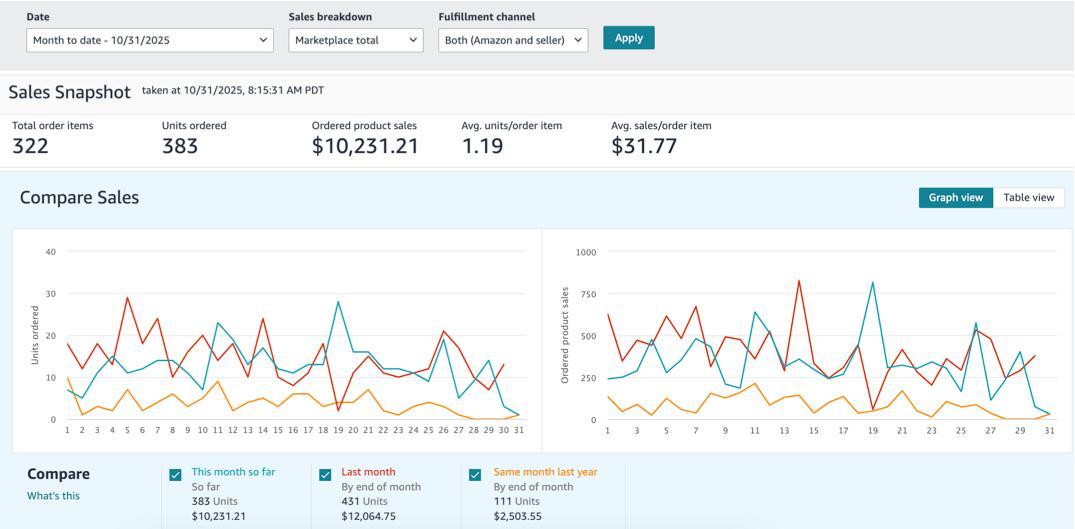The width and height of the screenshot is (1075, 529).
Task: Click the teal peak at day 19 in Units ordered chart
Action: pos(338,302)
